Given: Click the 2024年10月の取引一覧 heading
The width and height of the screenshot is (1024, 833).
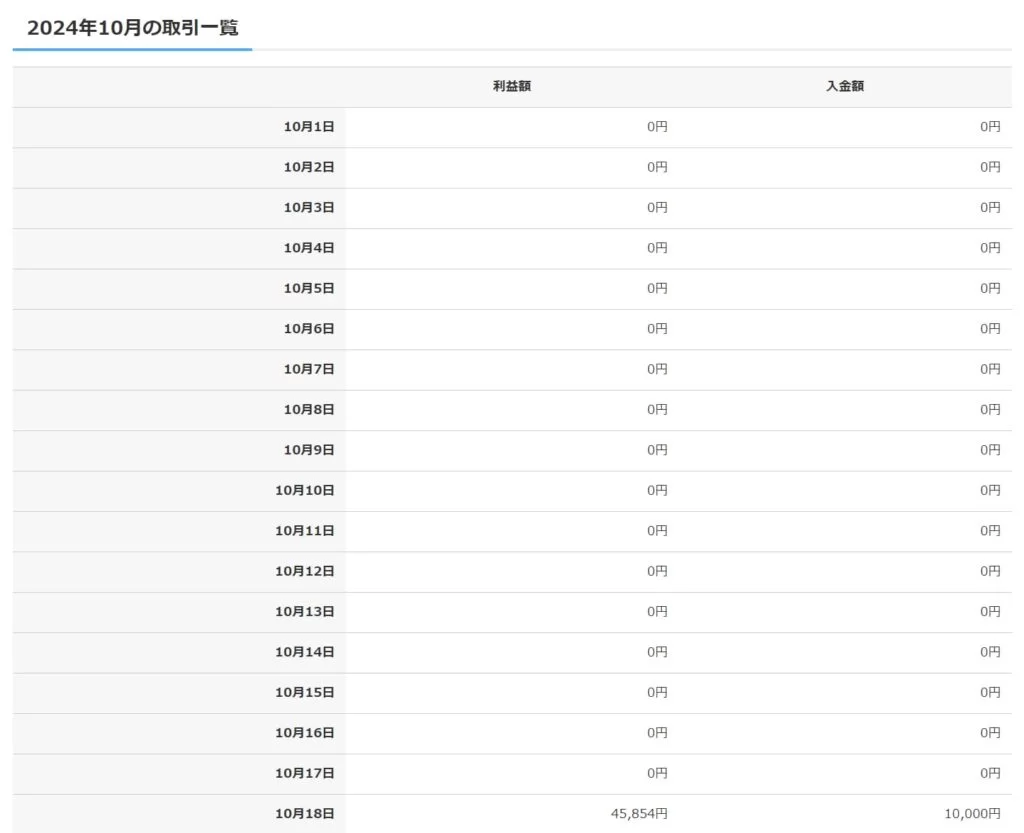Looking at the screenshot, I should click(x=133, y=27).
